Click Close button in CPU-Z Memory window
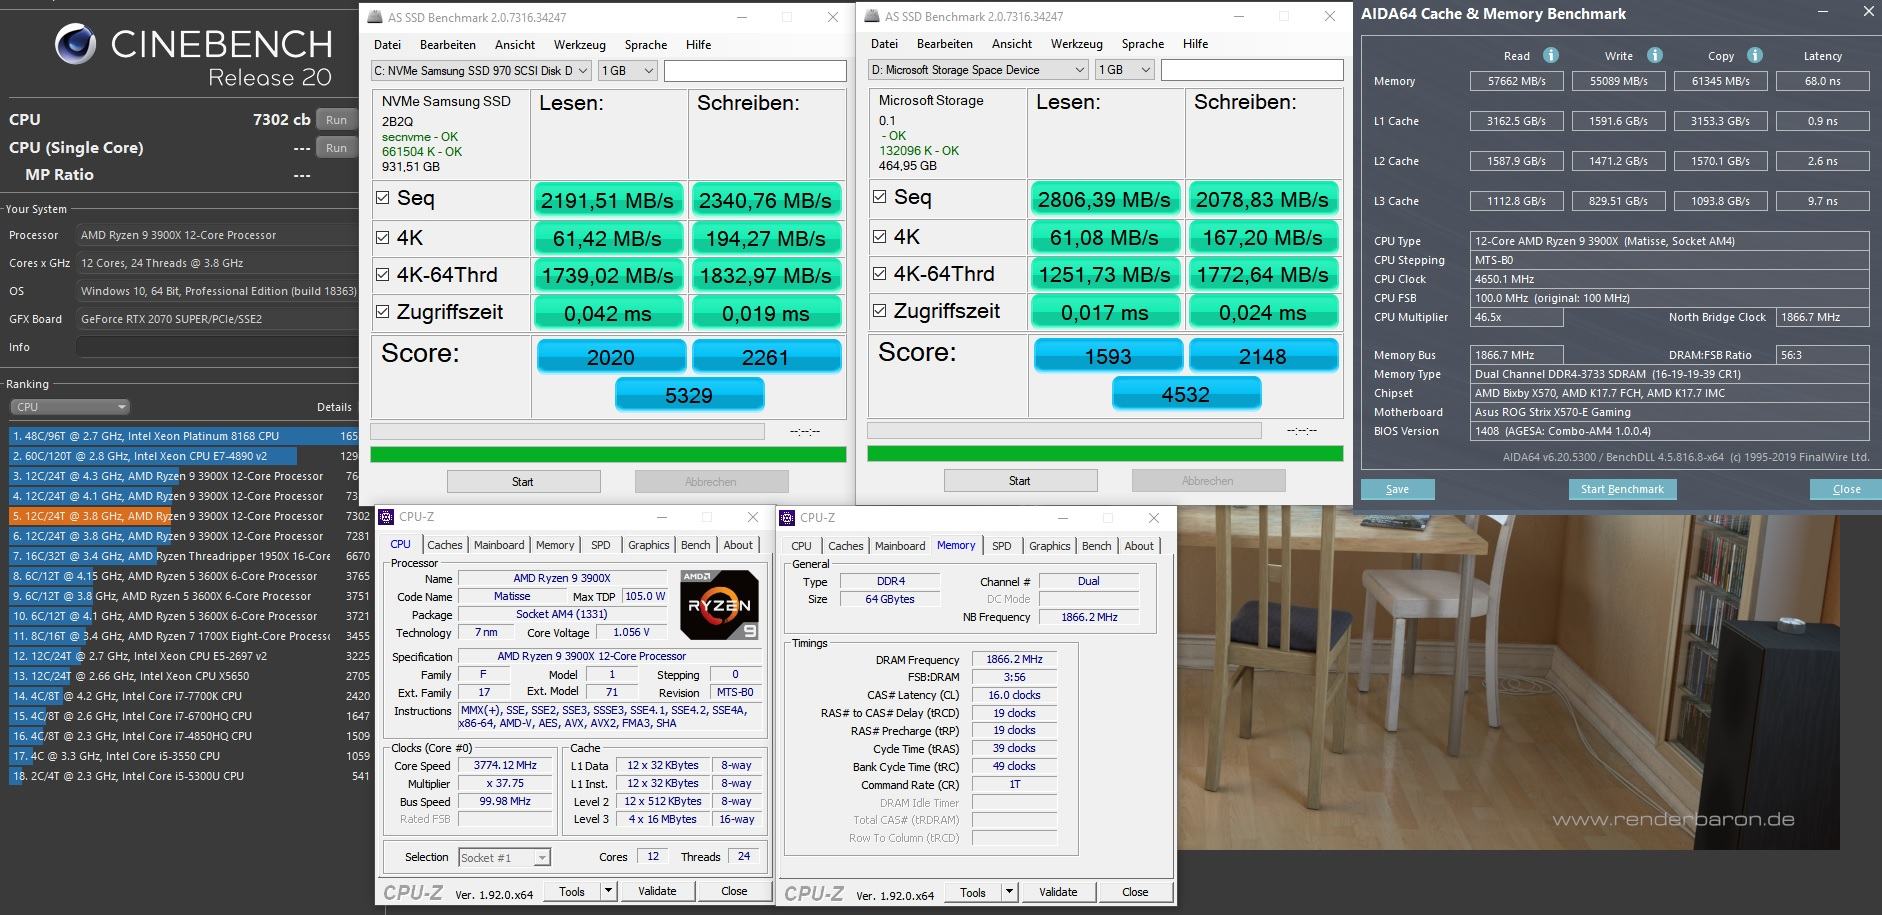The height and width of the screenshot is (915, 1882). [x=1135, y=892]
